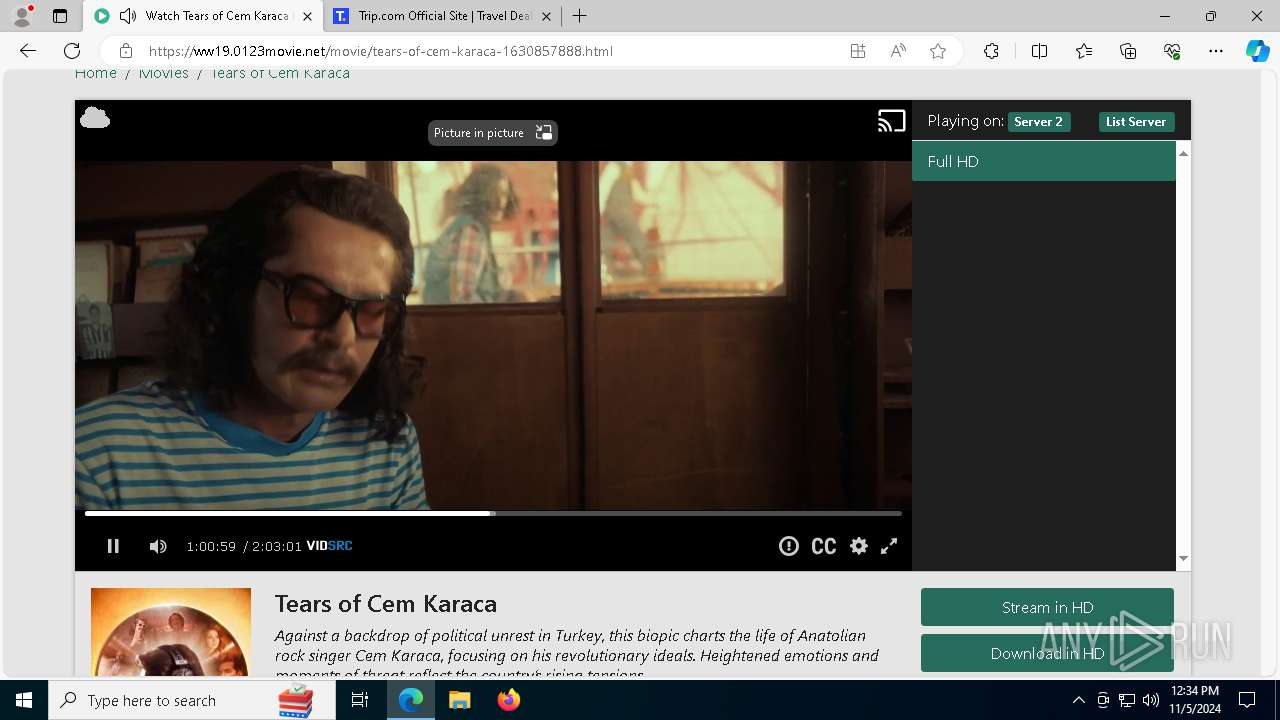Toggle Split screen view
This screenshot has height=720, width=1280.
pyautogui.click(x=1039, y=51)
